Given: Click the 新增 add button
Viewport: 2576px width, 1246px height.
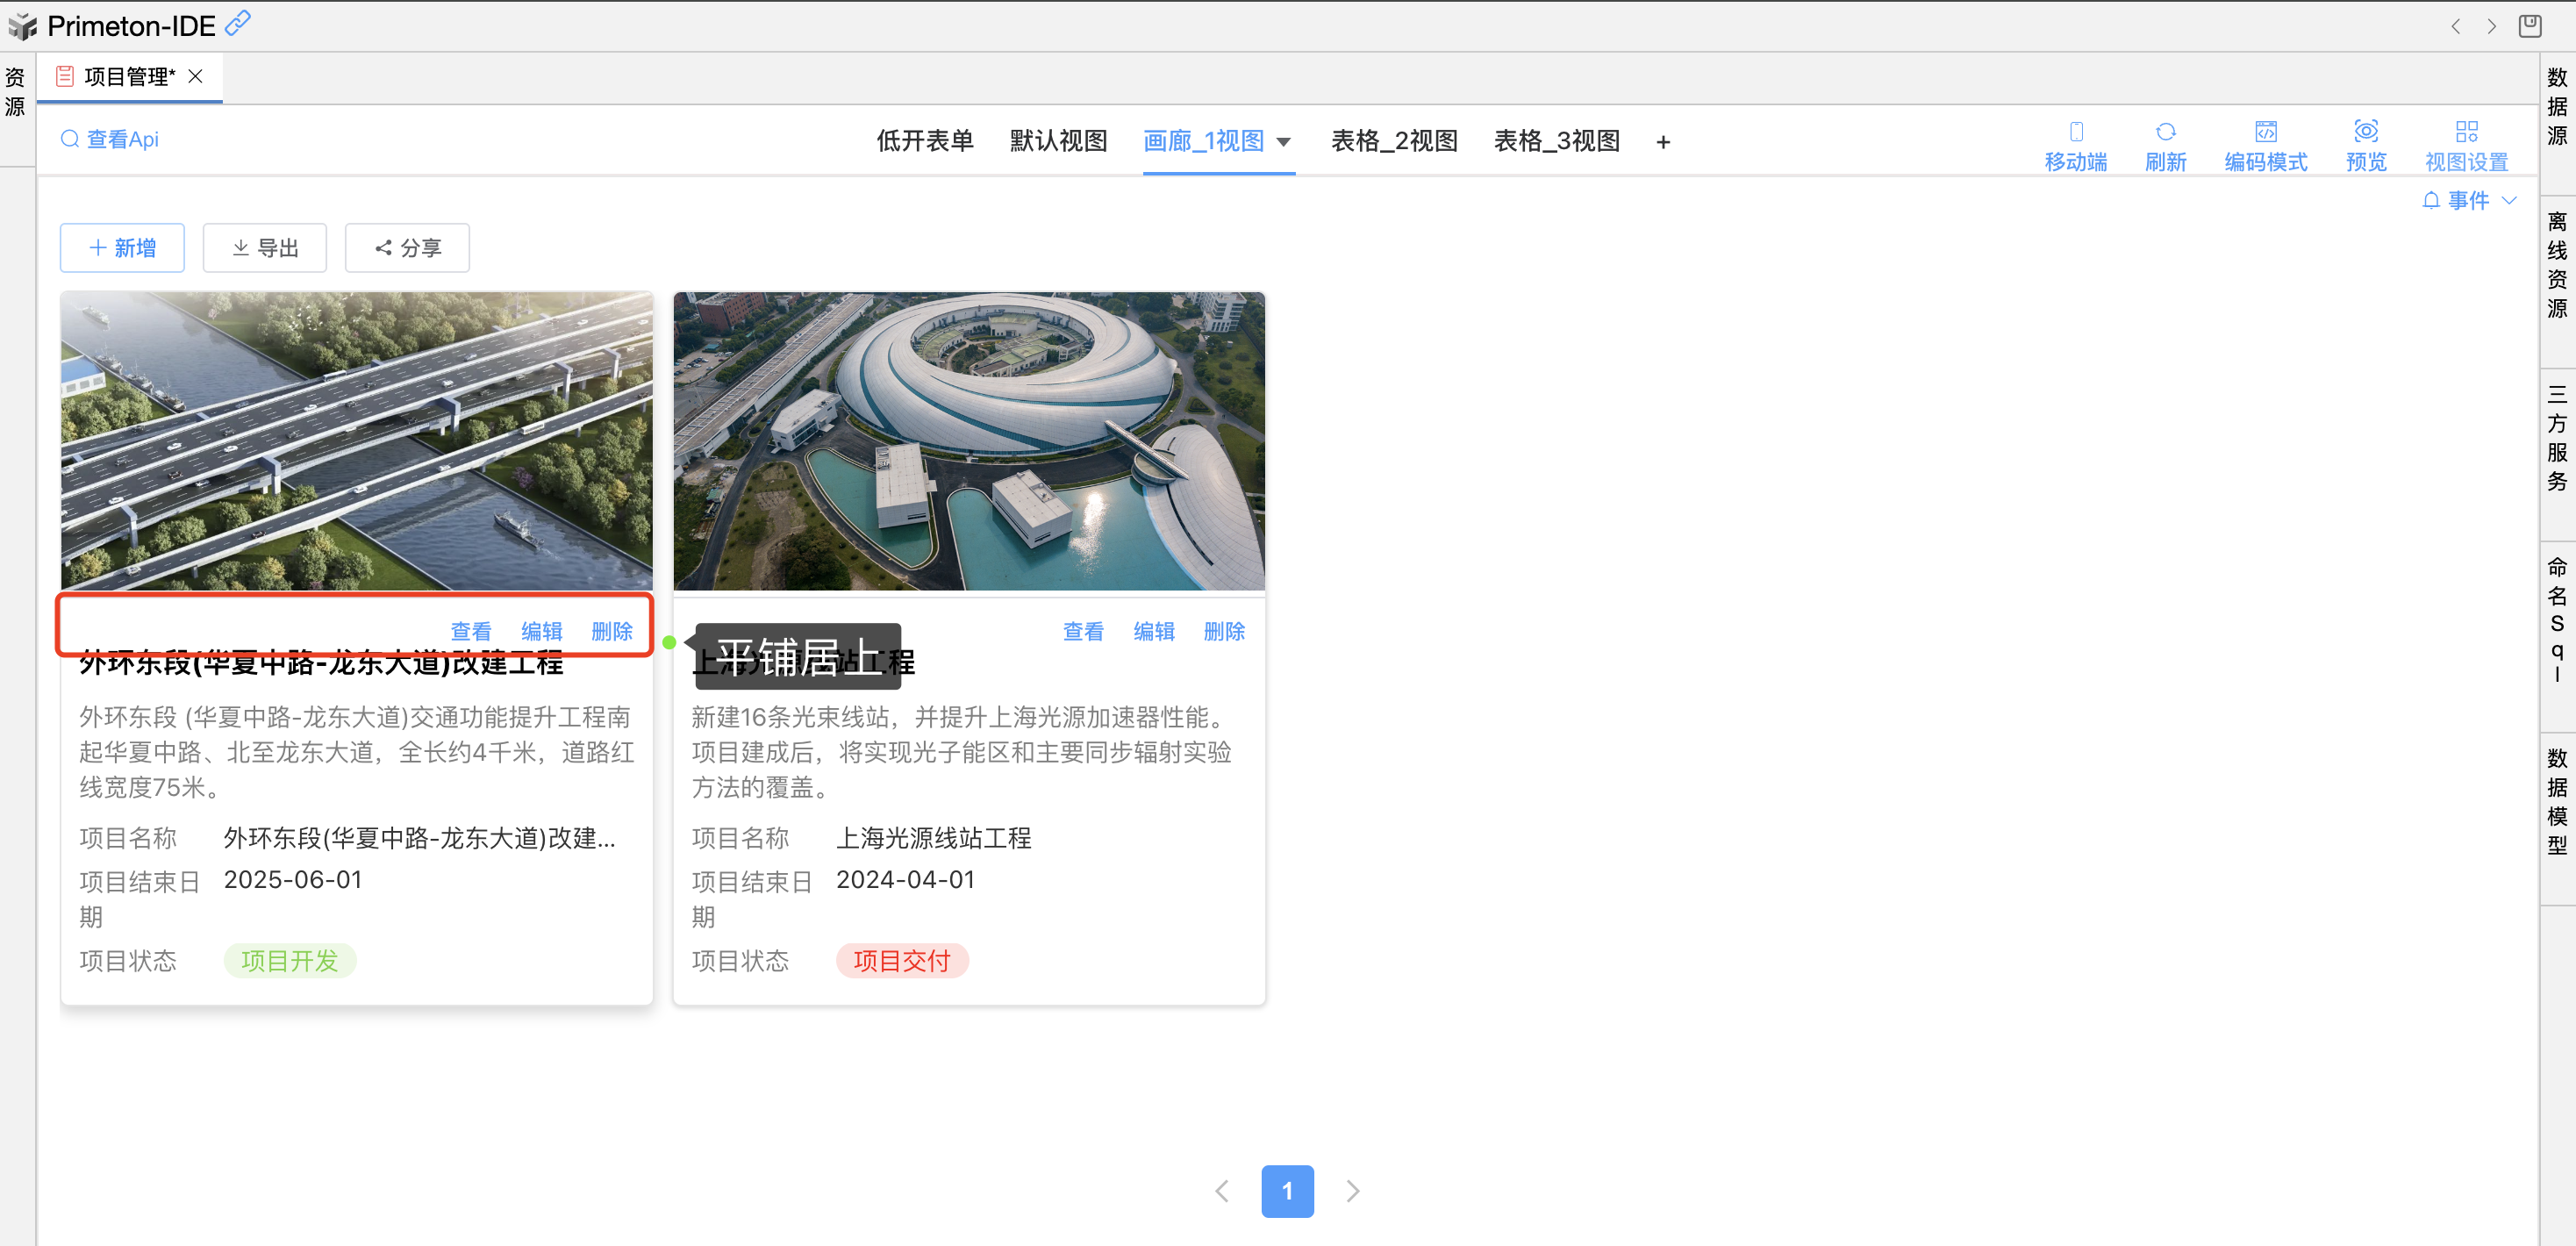Looking at the screenshot, I should [x=122, y=247].
